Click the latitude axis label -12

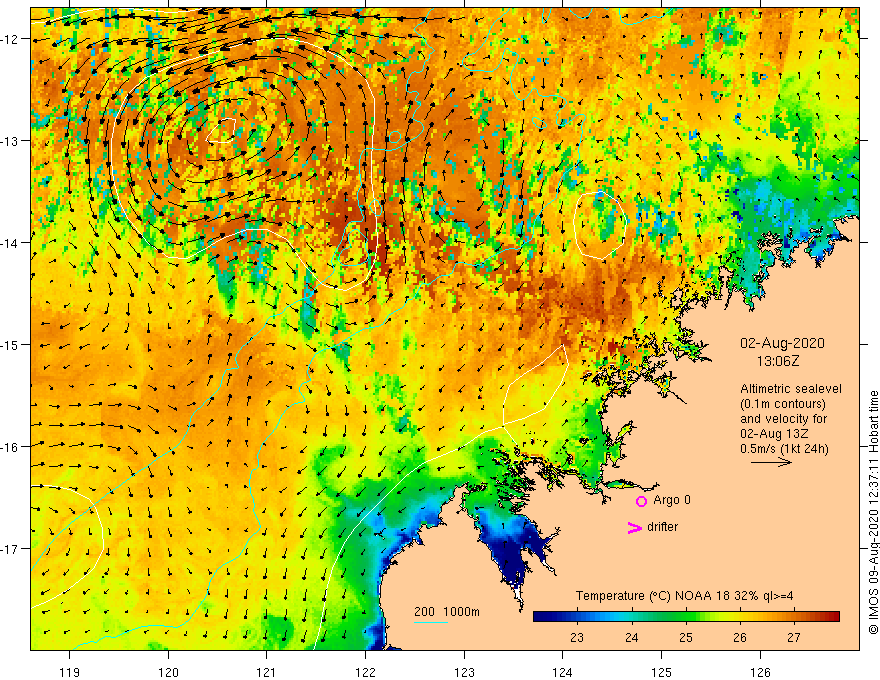pyautogui.click(x=10, y=39)
